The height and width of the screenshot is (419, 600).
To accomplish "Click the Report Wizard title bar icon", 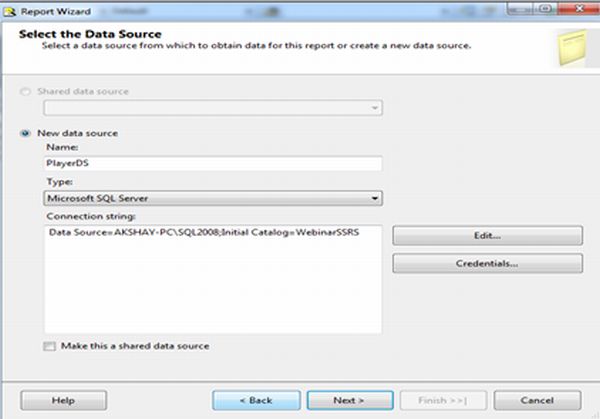I will pyautogui.click(x=8, y=11).
